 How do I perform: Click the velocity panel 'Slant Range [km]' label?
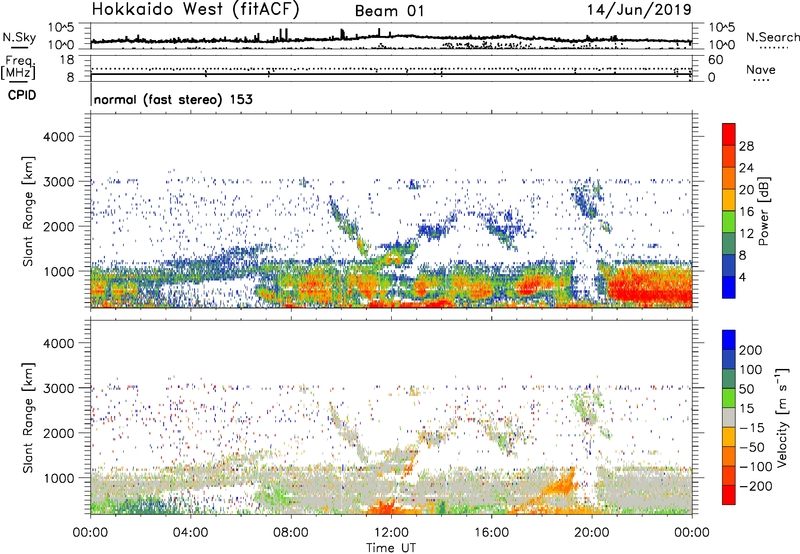click(x=28, y=418)
